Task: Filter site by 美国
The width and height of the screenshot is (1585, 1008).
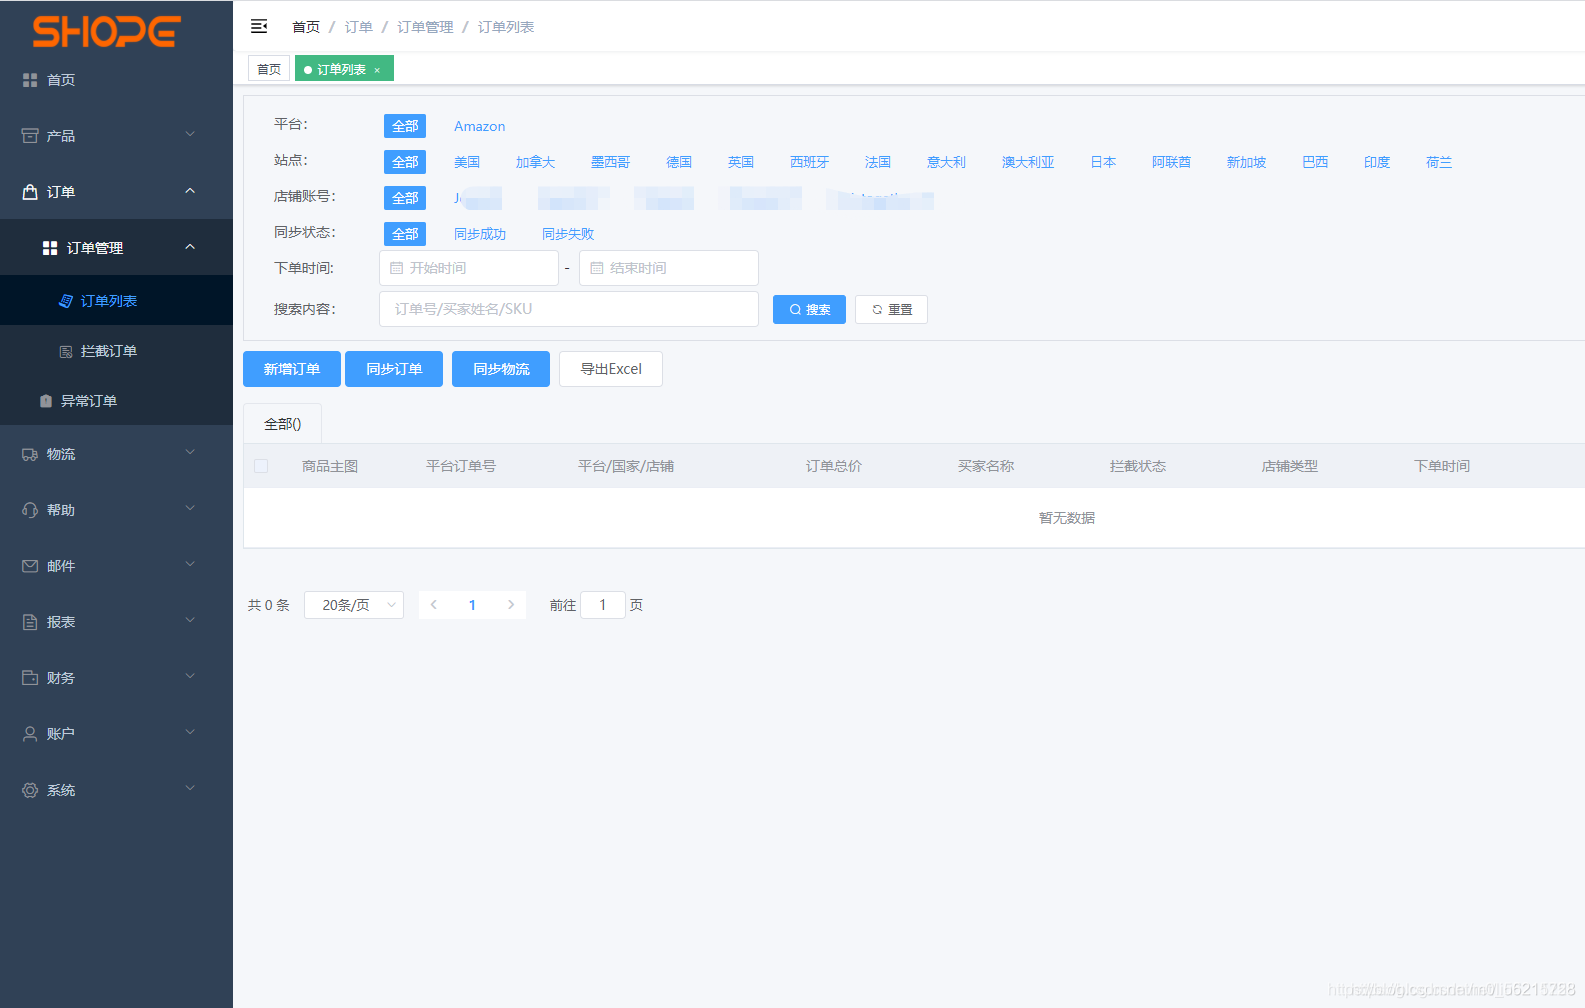Action: click(x=467, y=162)
